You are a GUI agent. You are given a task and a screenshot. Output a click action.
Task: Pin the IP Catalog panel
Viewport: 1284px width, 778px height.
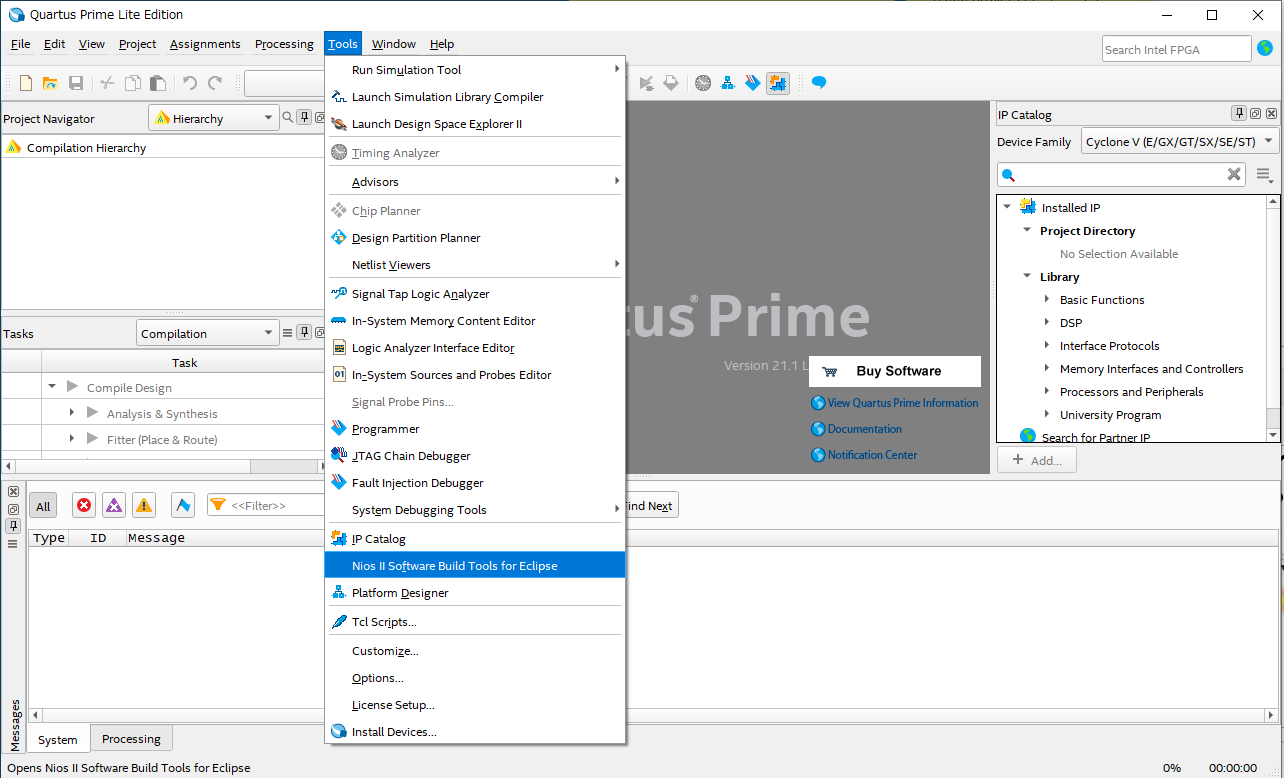click(1239, 114)
